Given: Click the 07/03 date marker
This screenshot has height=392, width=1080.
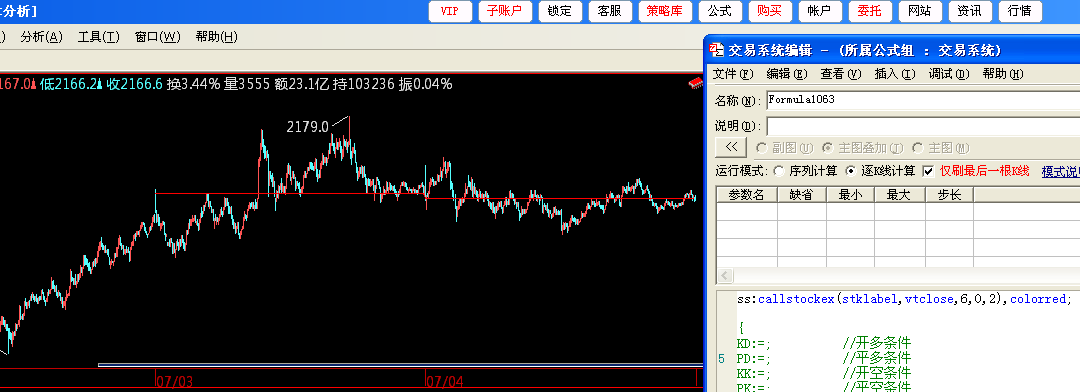Looking at the screenshot, I should tap(175, 381).
